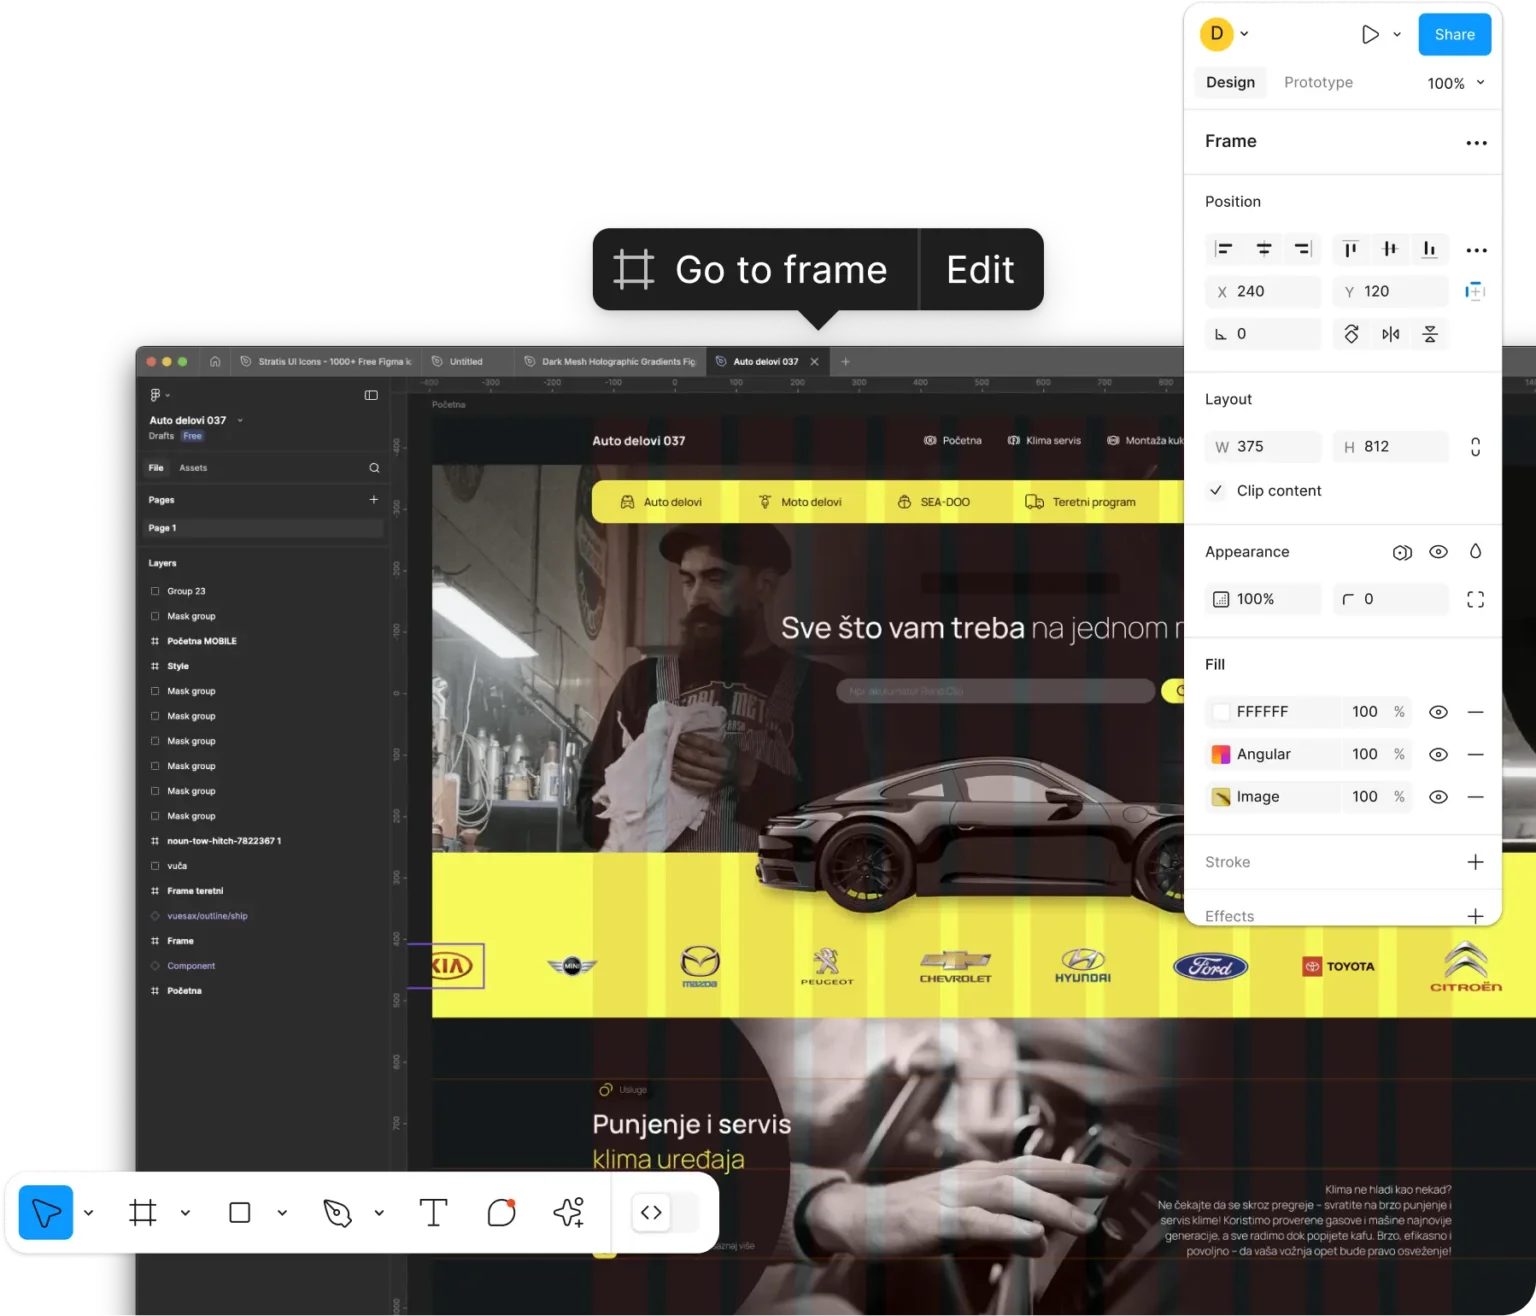Click the FFFFFF fill color swatch

click(x=1221, y=712)
